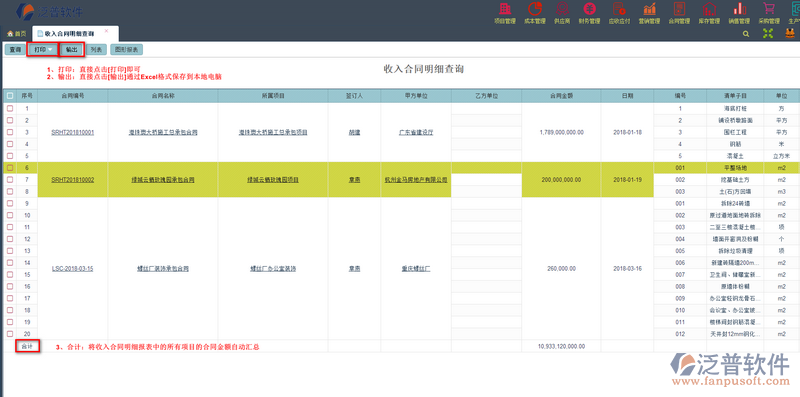The height and width of the screenshot is (397, 800).
Task: Click the 输出 export button
Action: tap(71, 49)
